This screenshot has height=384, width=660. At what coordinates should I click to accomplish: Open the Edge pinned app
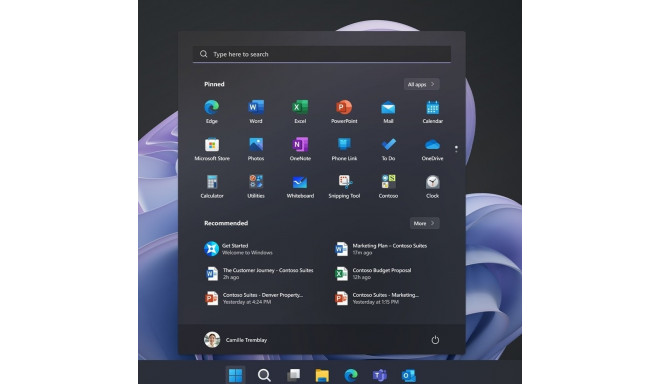pyautogui.click(x=212, y=111)
